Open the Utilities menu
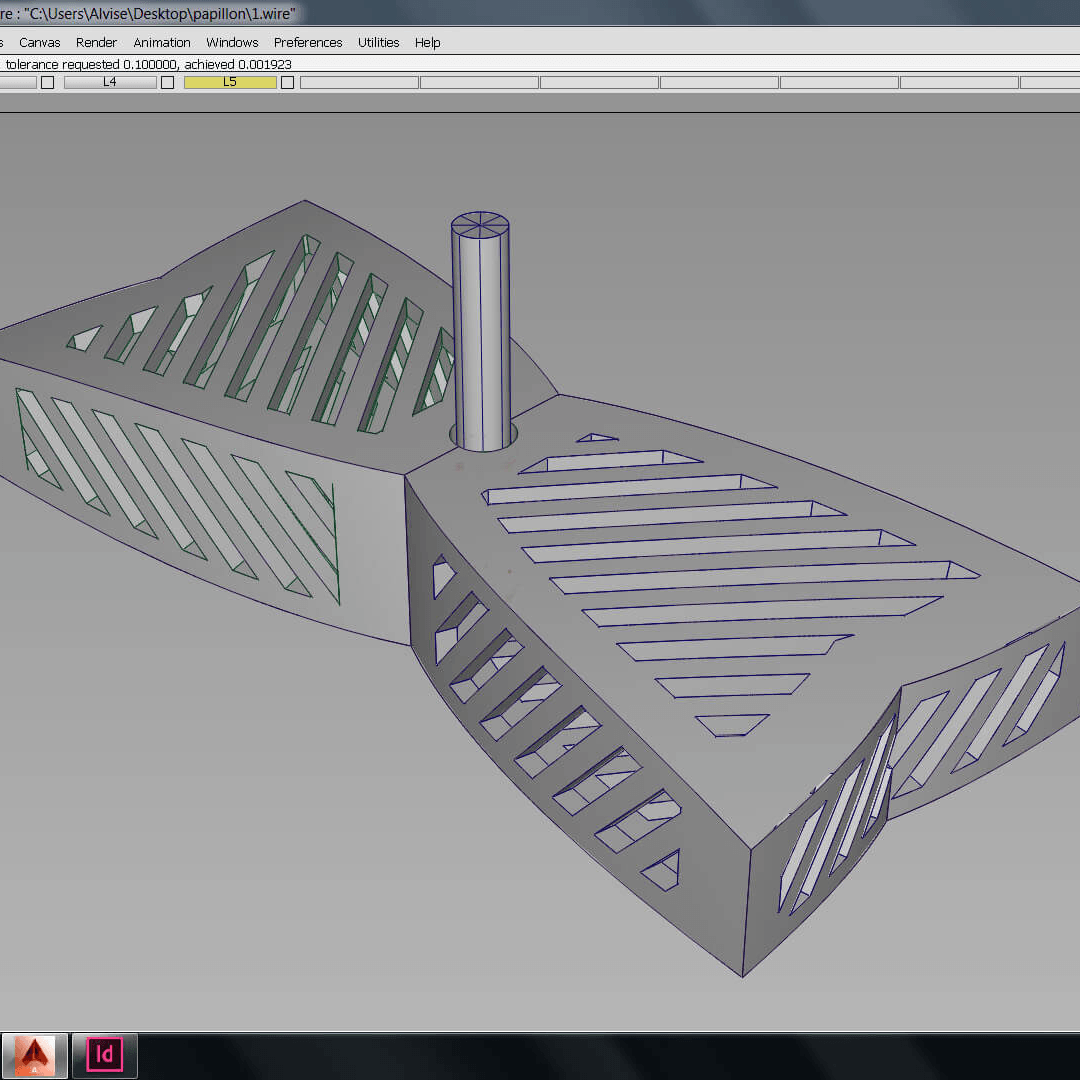This screenshot has width=1080, height=1080. tap(378, 42)
